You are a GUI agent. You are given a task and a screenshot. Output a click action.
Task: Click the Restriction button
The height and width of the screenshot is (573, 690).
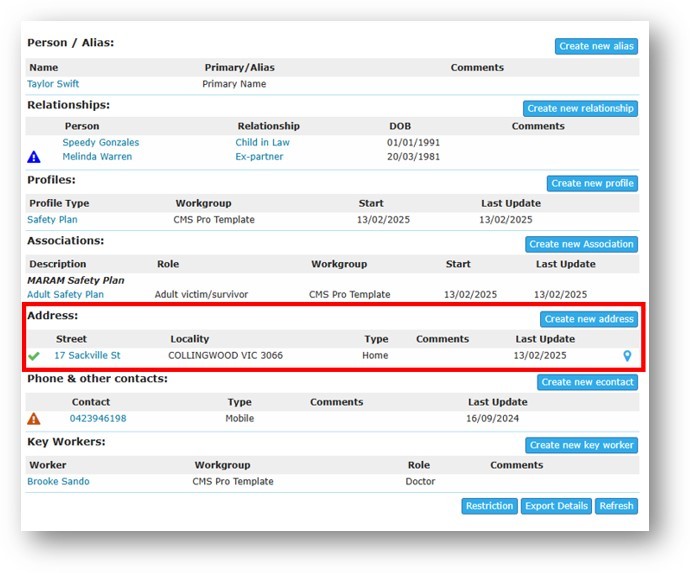(489, 506)
